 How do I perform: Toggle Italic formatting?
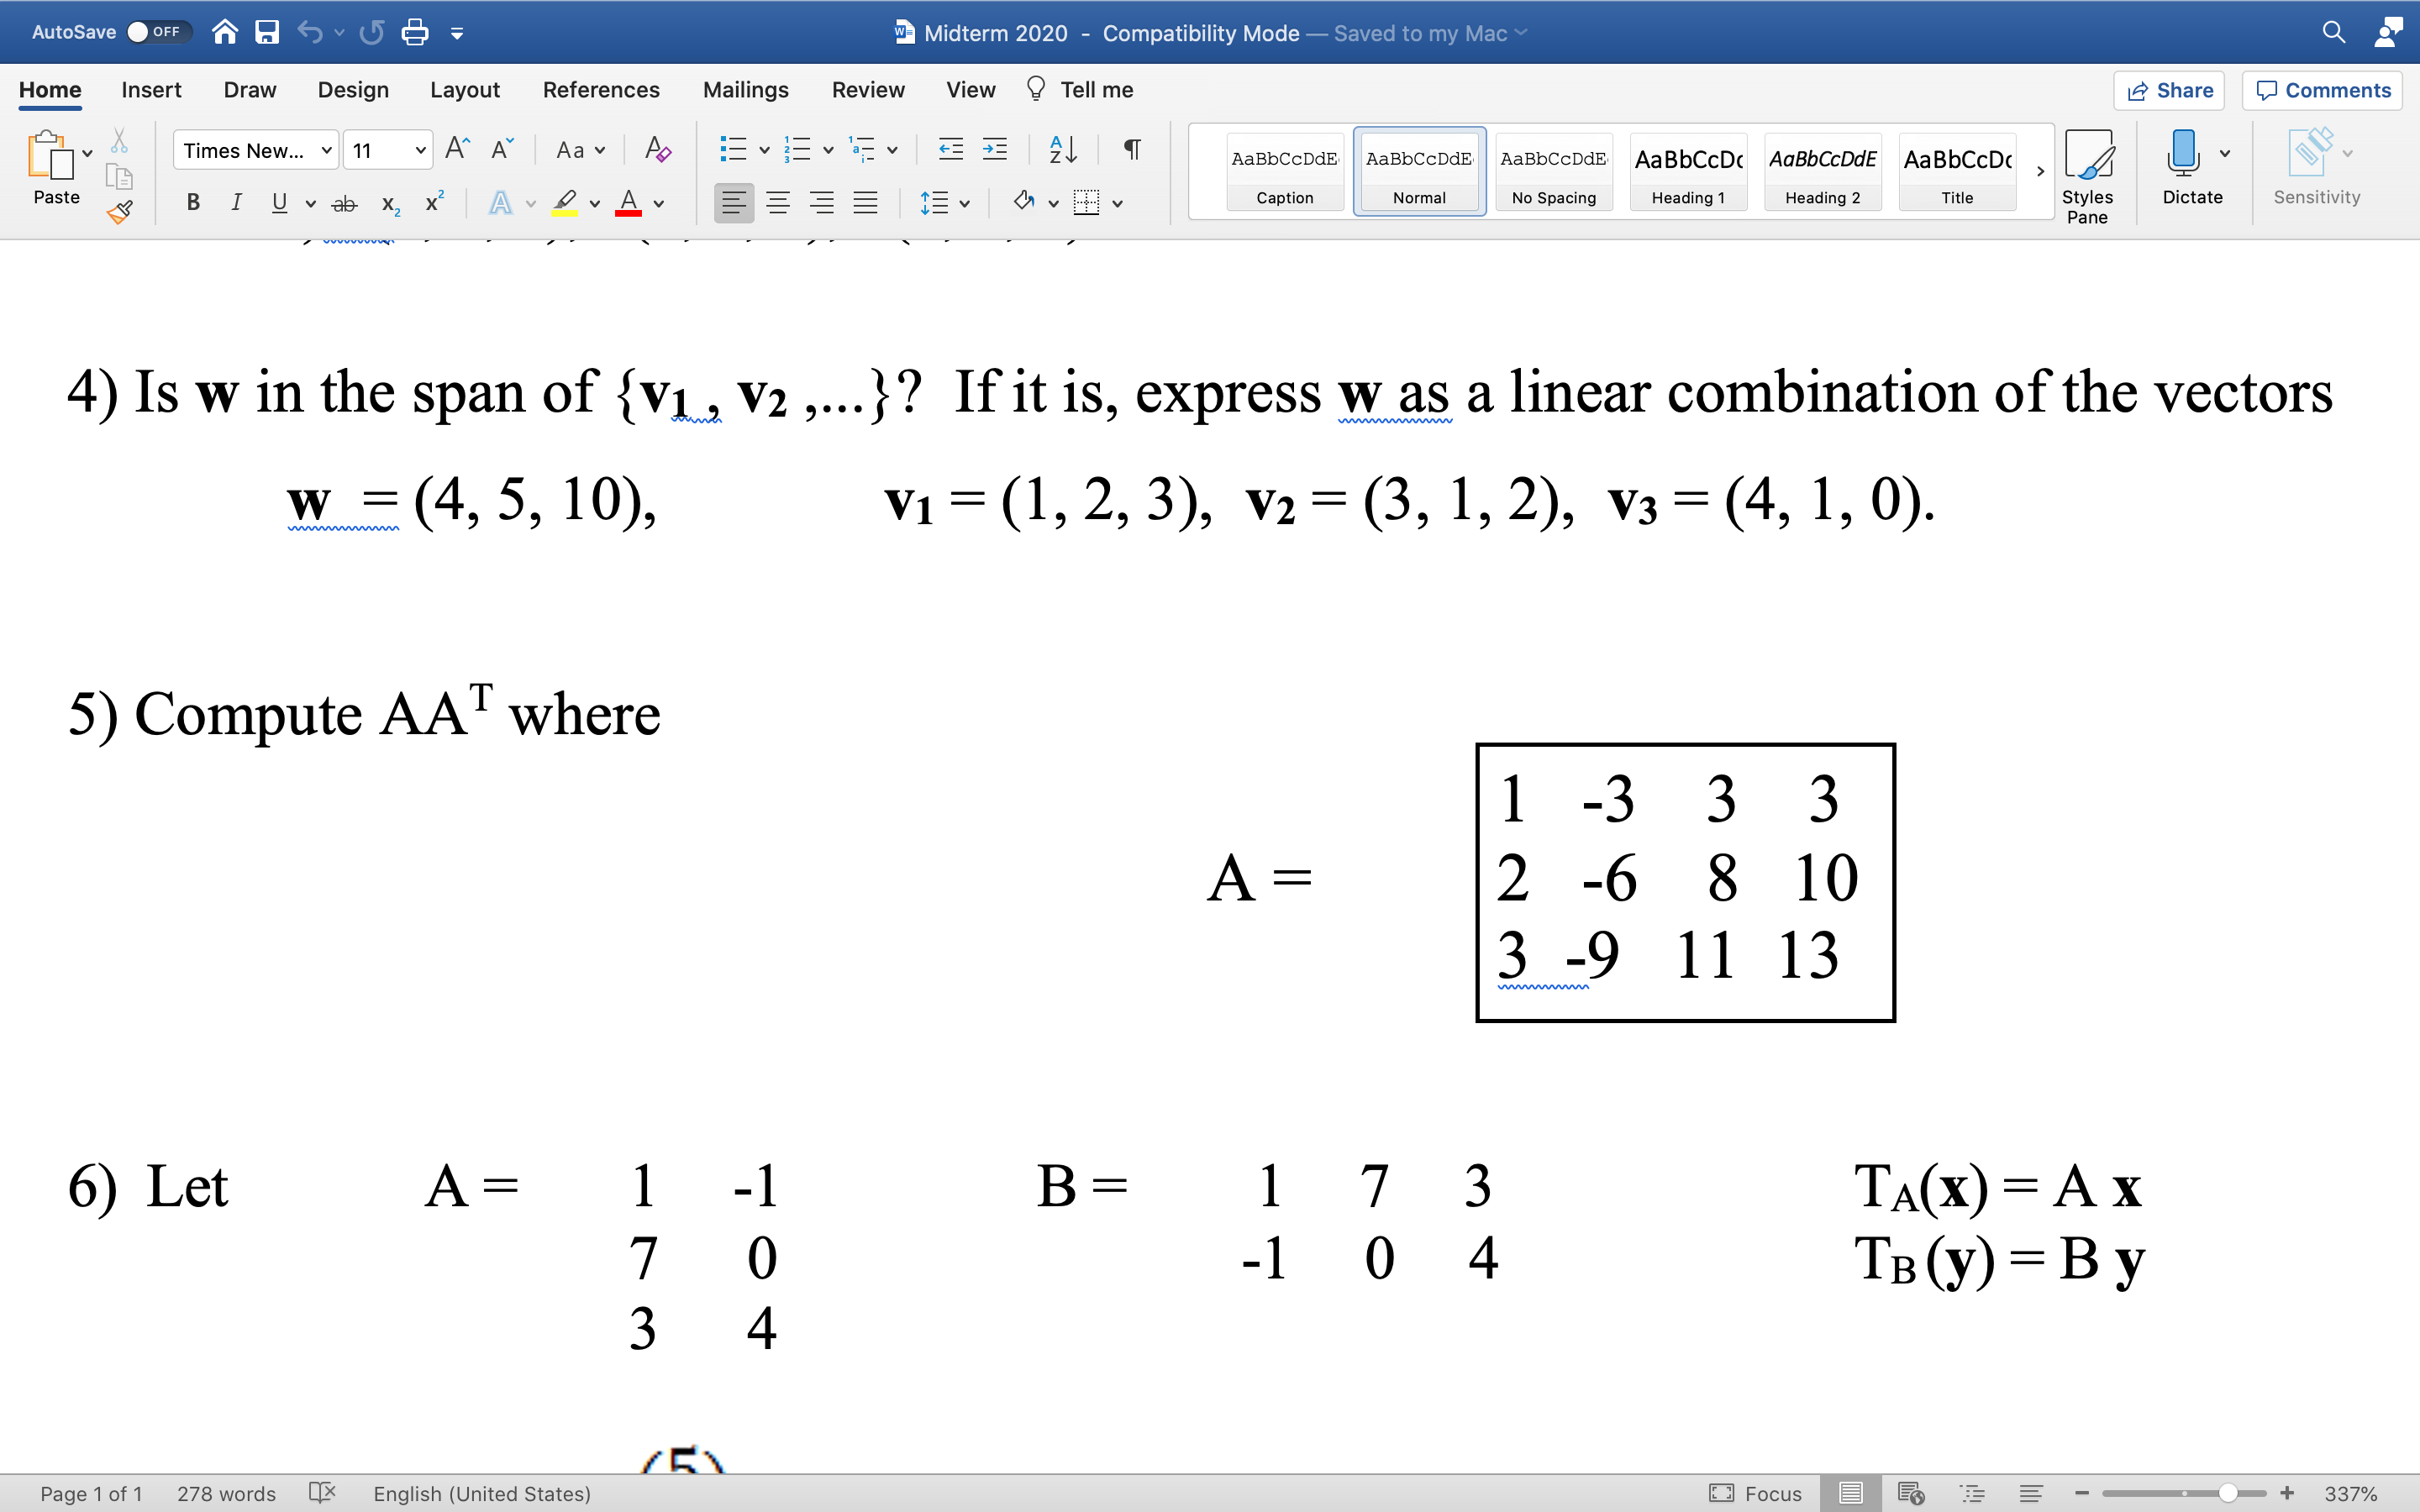click(x=236, y=203)
